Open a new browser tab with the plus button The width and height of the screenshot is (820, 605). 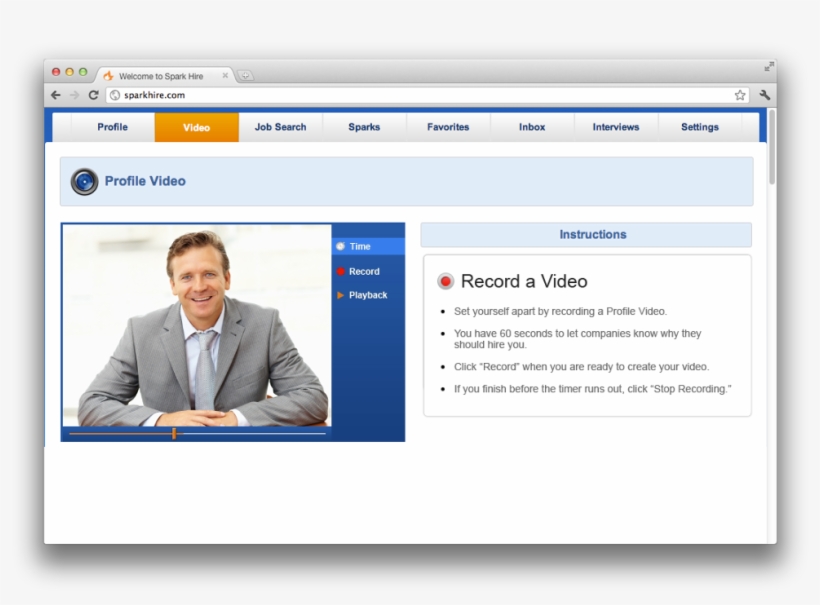pos(245,73)
